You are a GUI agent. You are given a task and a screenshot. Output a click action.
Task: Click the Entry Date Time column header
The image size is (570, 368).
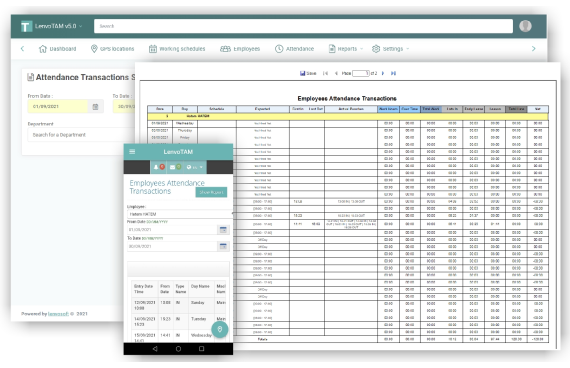click(x=145, y=289)
